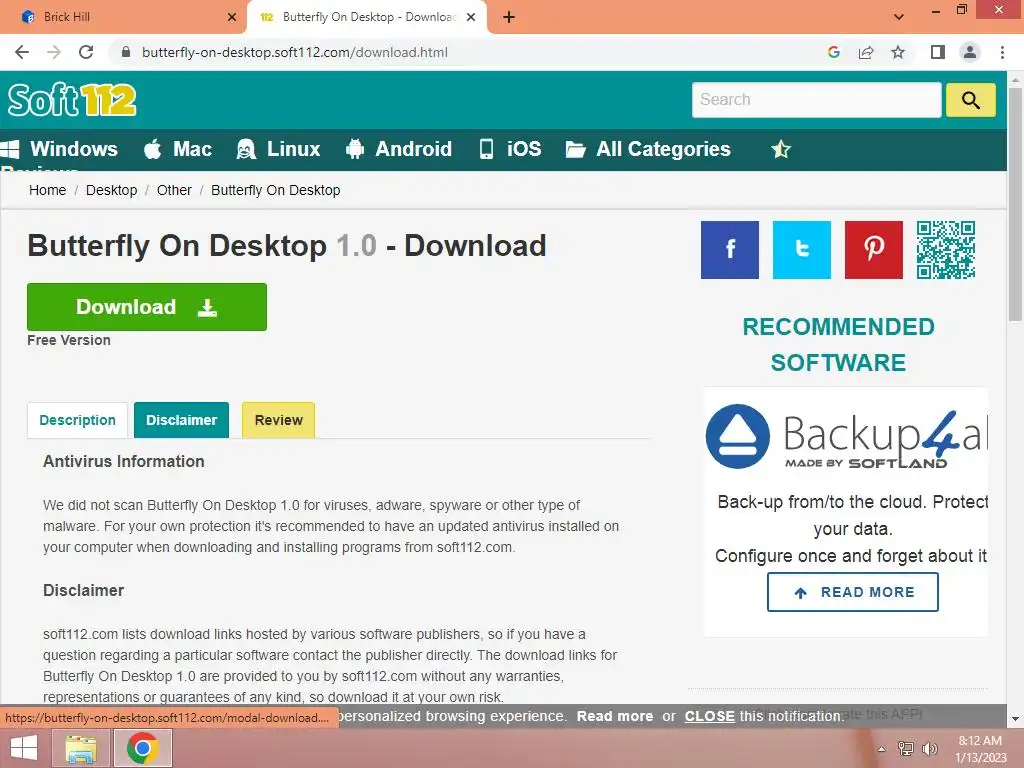Share page on Twitter
This screenshot has width=1024, height=768.
tap(801, 249)
